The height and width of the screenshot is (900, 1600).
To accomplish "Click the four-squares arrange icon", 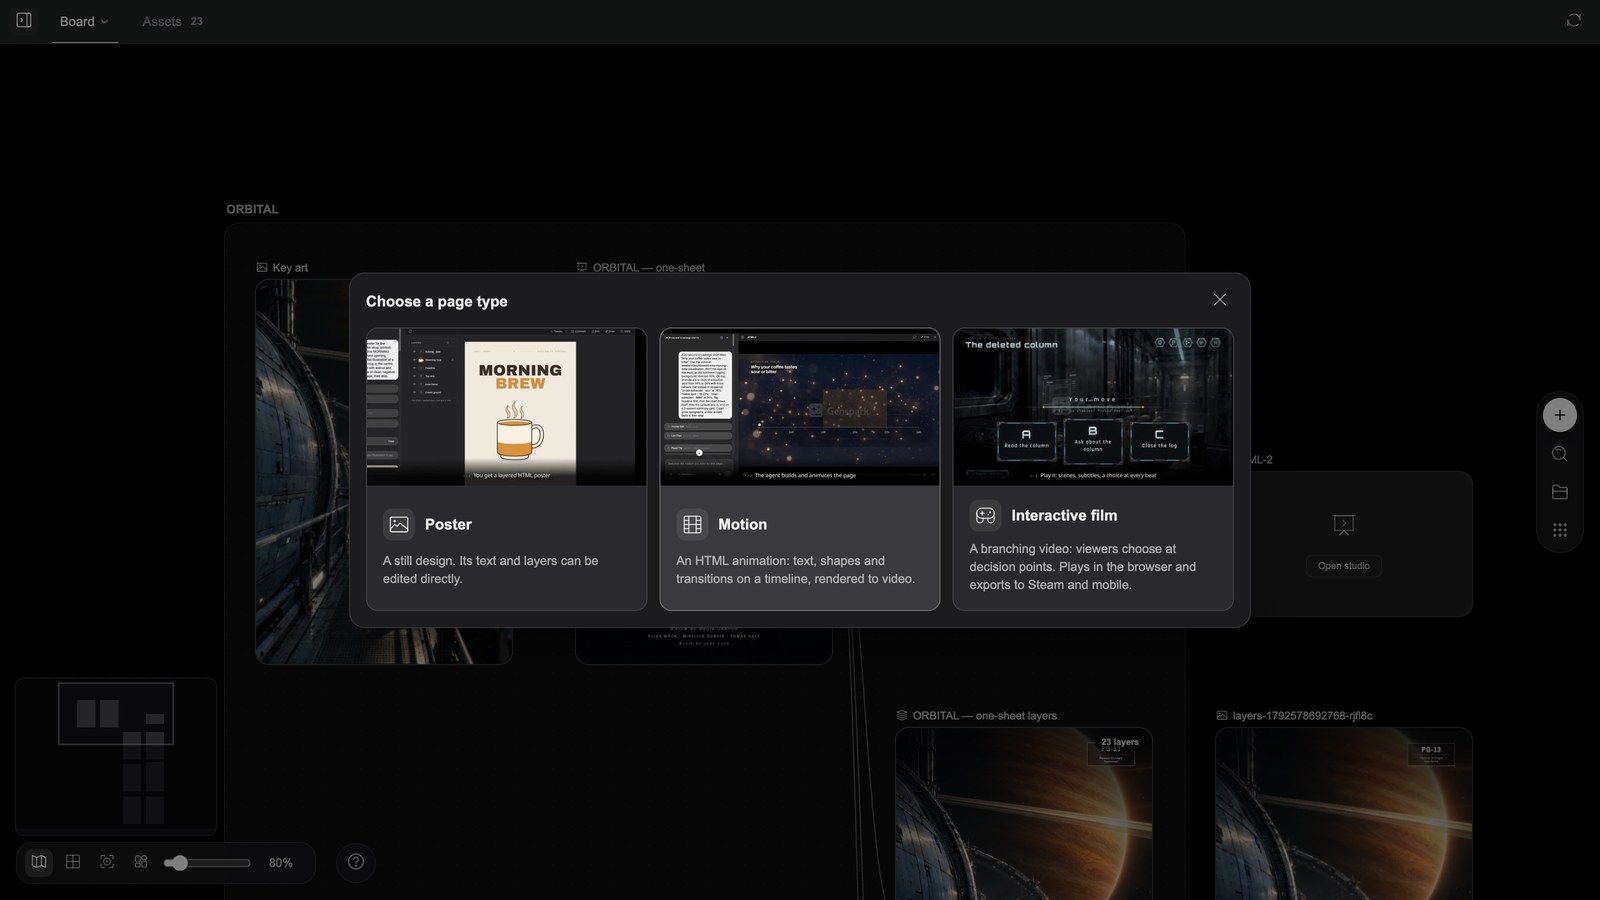I will (141, 862).
